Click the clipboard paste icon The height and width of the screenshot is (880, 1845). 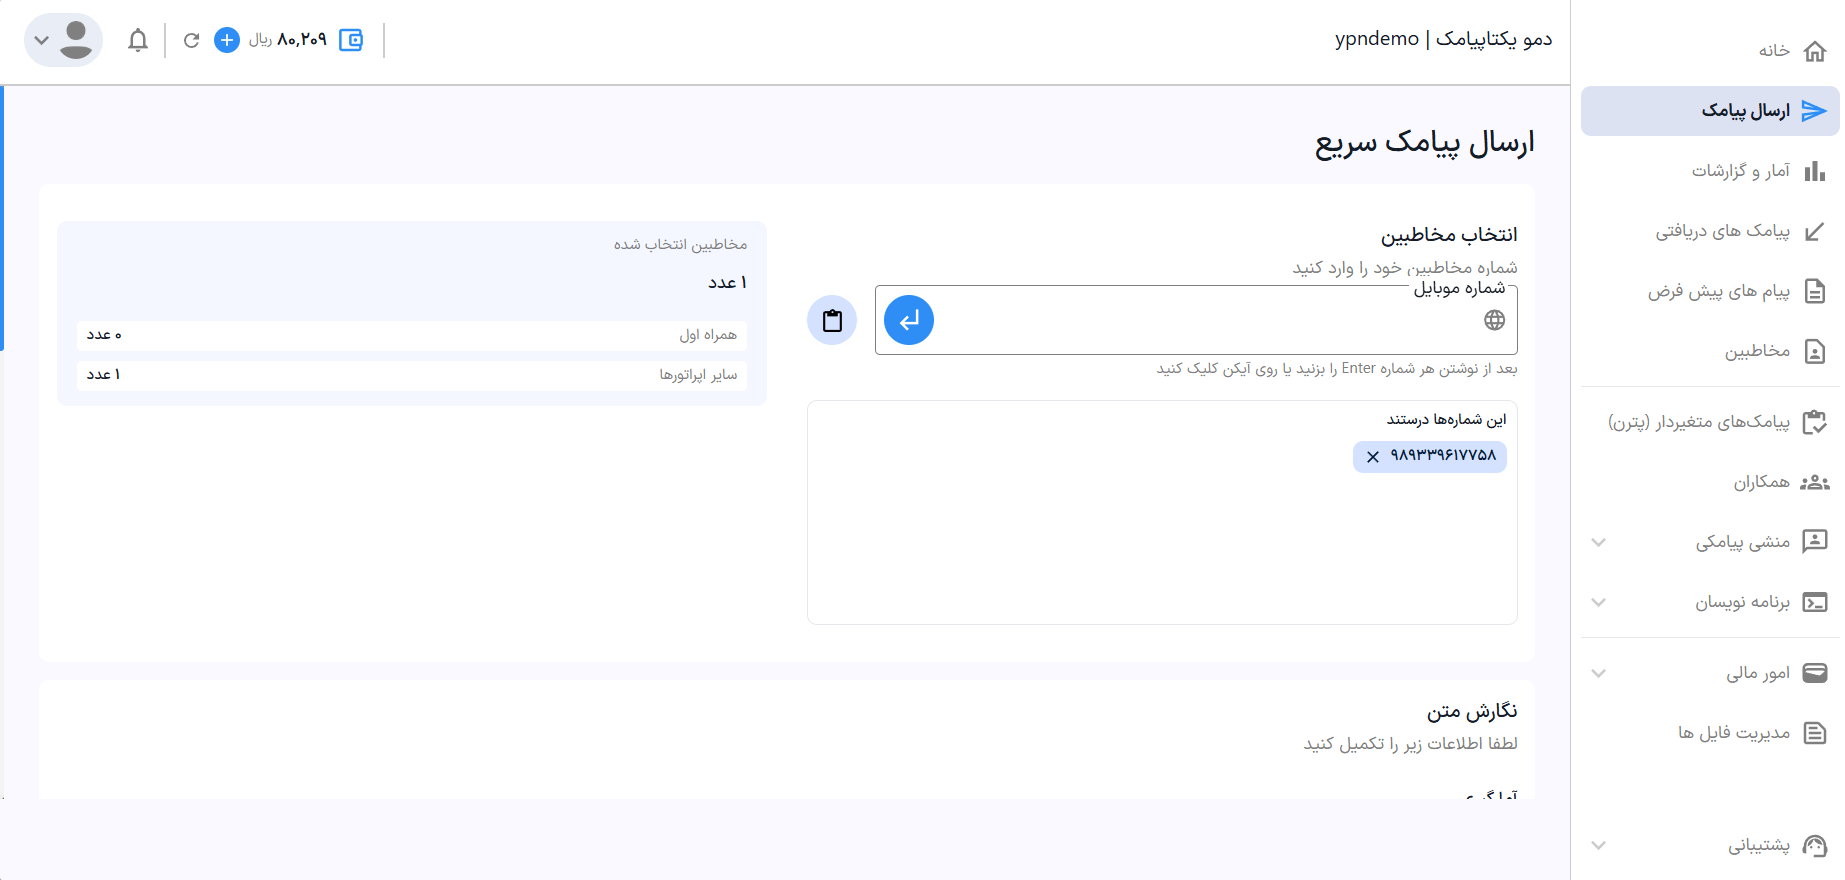(x=832, y=320)
